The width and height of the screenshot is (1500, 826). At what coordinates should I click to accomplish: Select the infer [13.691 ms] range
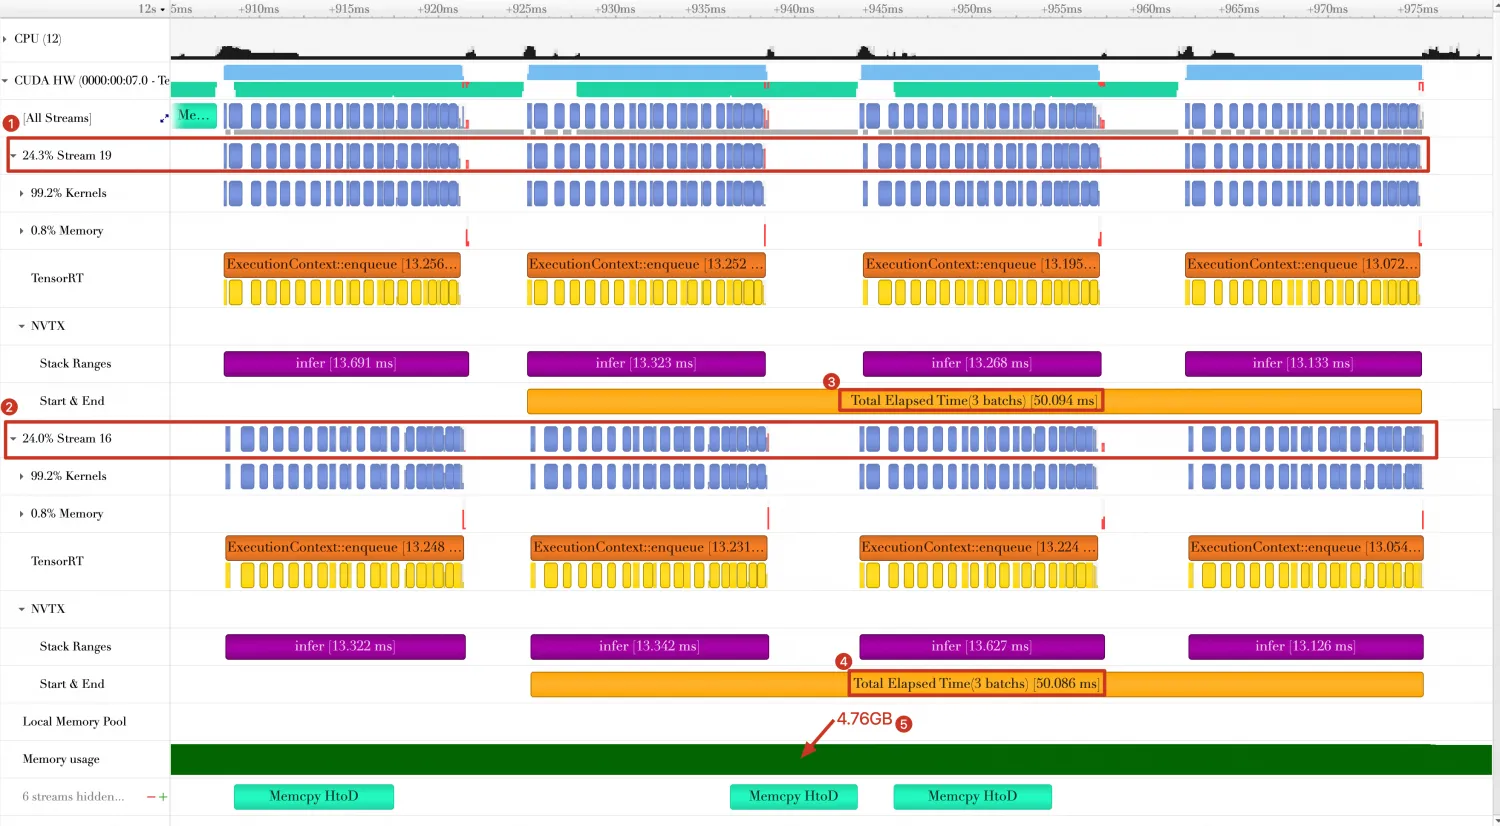point(346,364)
